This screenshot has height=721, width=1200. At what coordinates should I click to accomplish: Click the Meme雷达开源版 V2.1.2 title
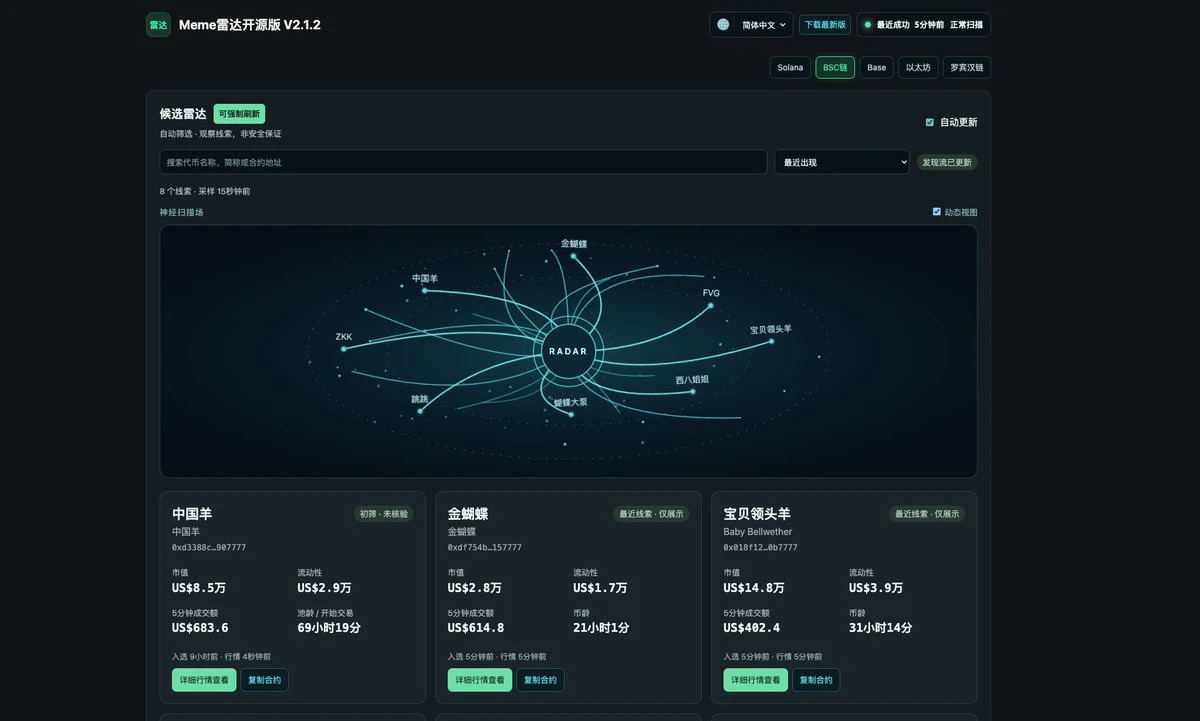tap(250, 25)
